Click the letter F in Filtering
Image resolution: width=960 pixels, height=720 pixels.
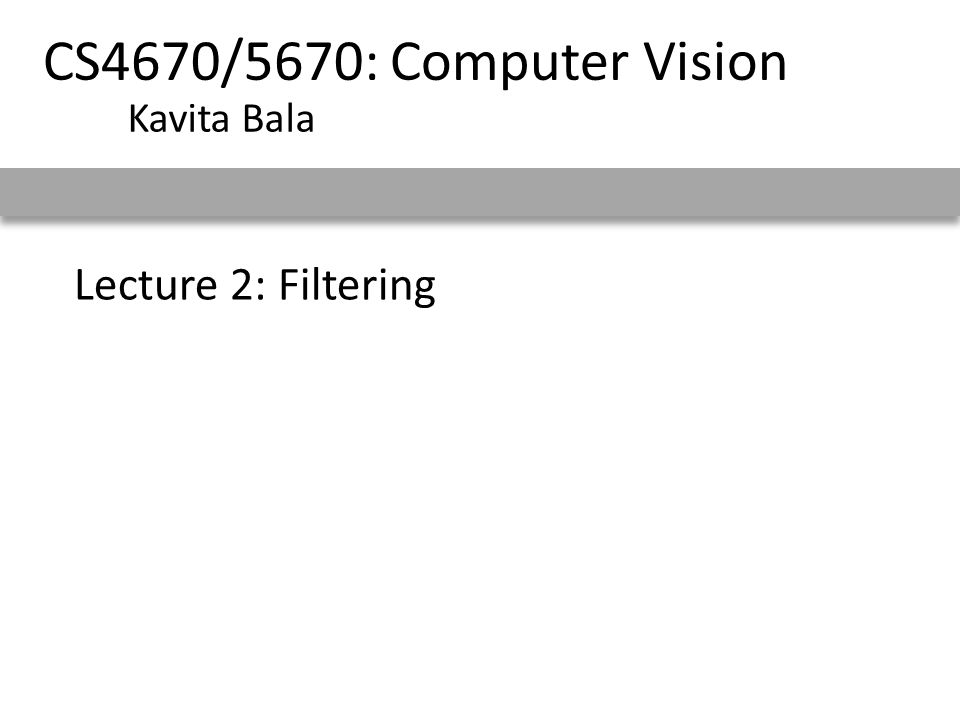pos(288,285)
